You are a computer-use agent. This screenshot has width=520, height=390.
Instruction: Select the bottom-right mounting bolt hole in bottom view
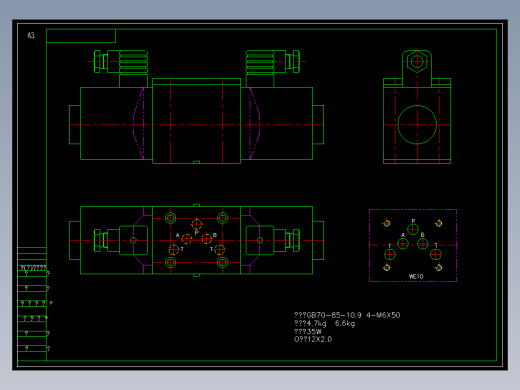(x=222, y=263)
